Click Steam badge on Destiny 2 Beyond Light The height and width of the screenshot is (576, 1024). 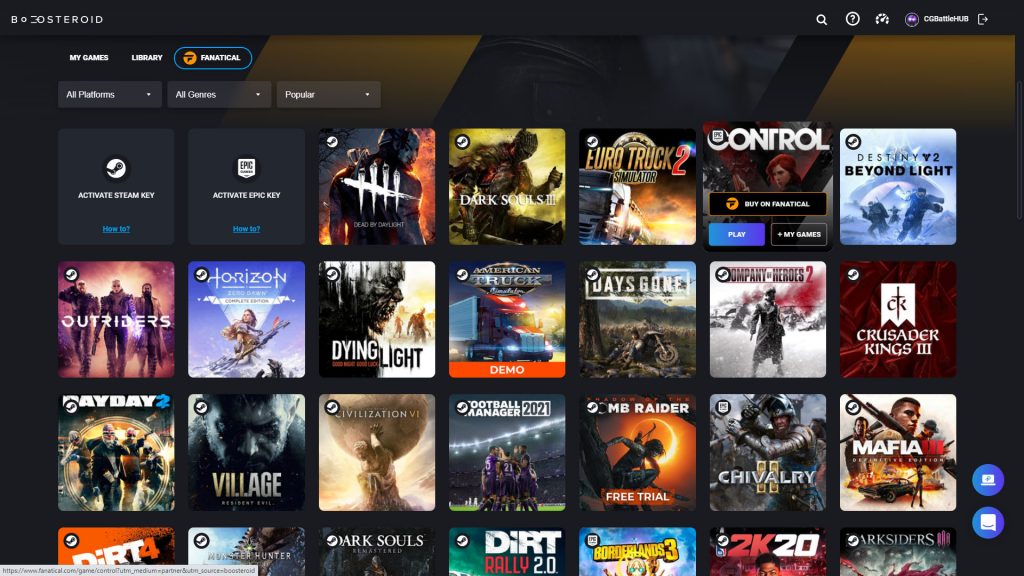pyautogui.click(x=853, y=141)
